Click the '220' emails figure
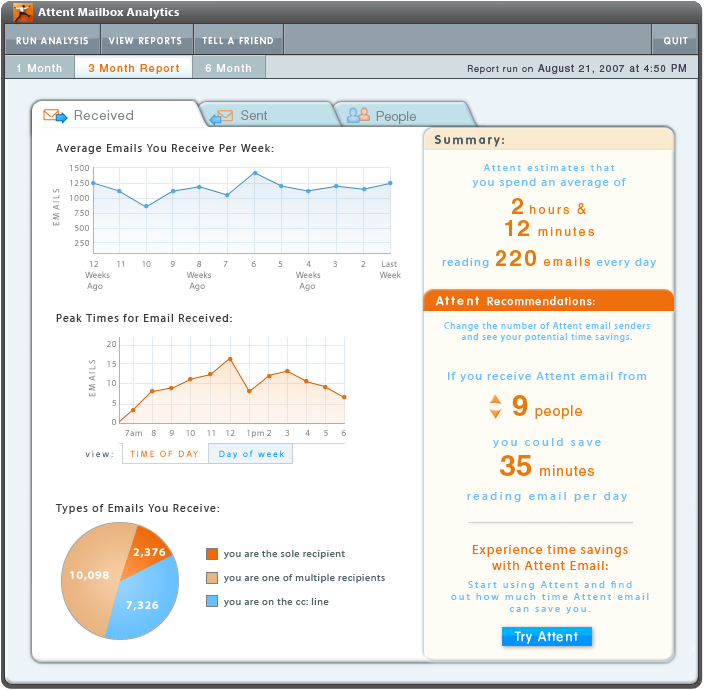This screenshot has height=690, width=704. tap(516, 259)
